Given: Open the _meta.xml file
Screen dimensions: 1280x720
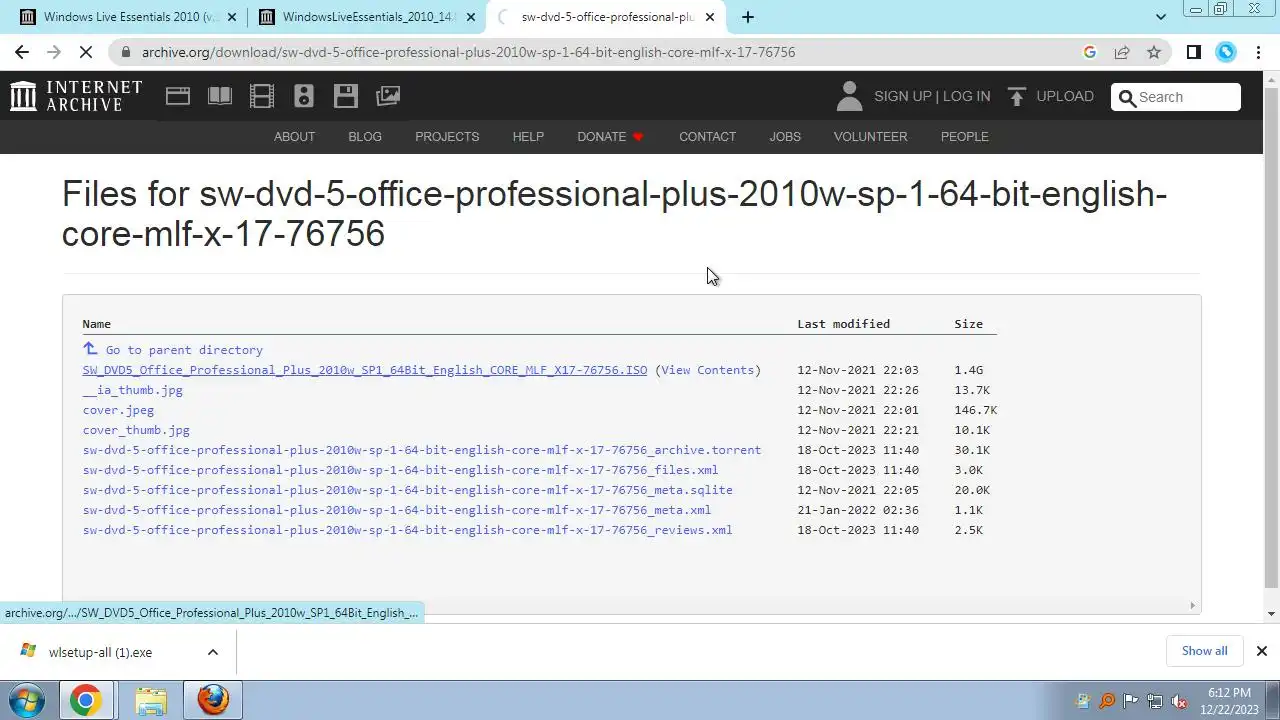Looking at the screenshot, I should coord(397,510).
